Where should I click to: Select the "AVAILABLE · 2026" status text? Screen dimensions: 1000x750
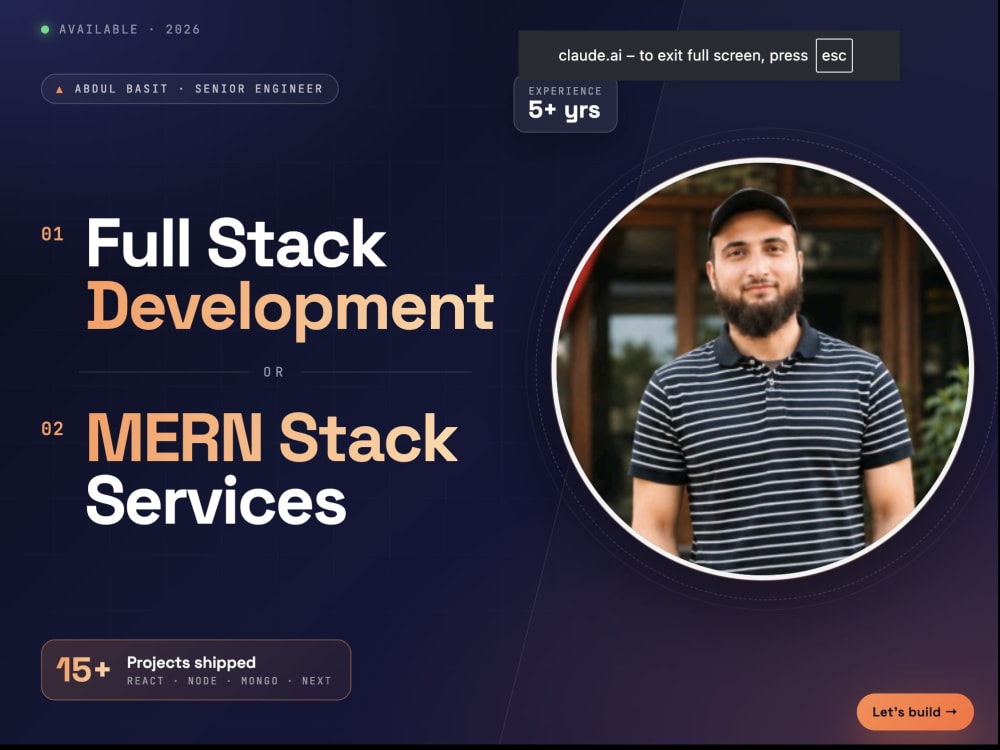(x=129, y=29)
